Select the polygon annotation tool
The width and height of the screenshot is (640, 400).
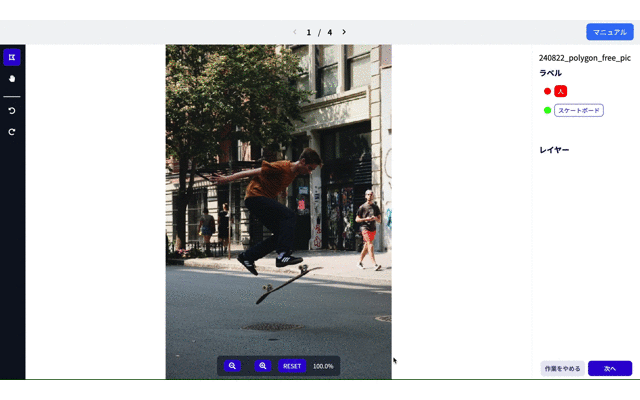pyautogui.click(x=12, y=57)
